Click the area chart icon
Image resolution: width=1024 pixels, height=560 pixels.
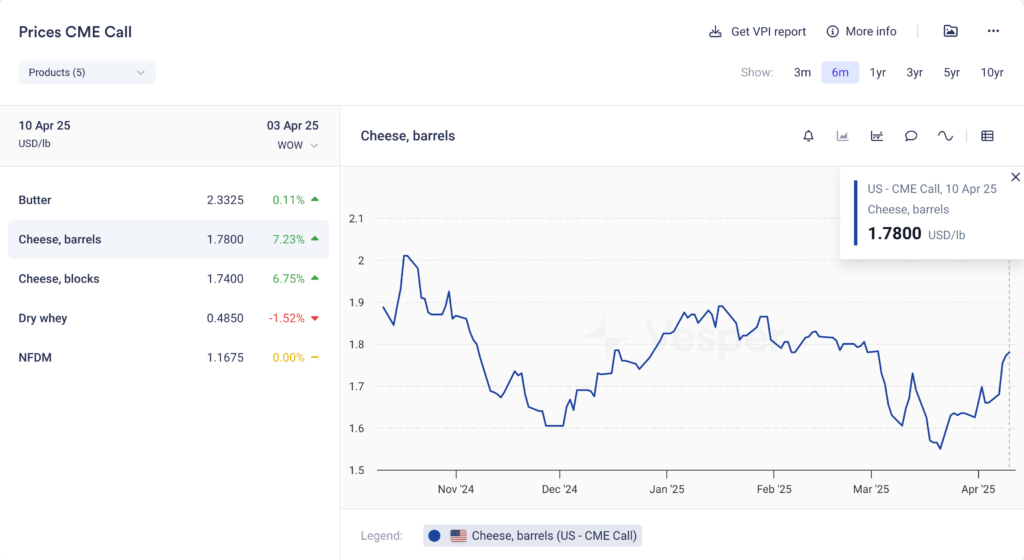(843, 136)
